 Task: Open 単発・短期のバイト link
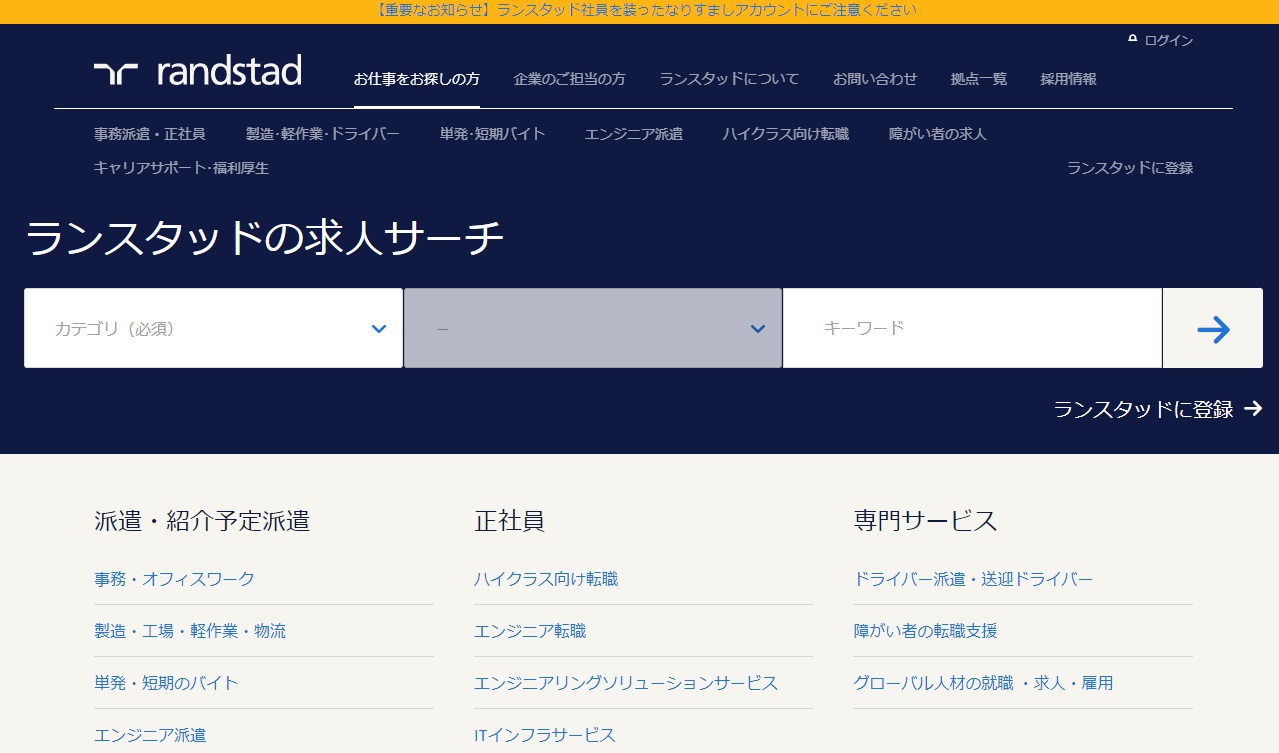pos(166,683)
